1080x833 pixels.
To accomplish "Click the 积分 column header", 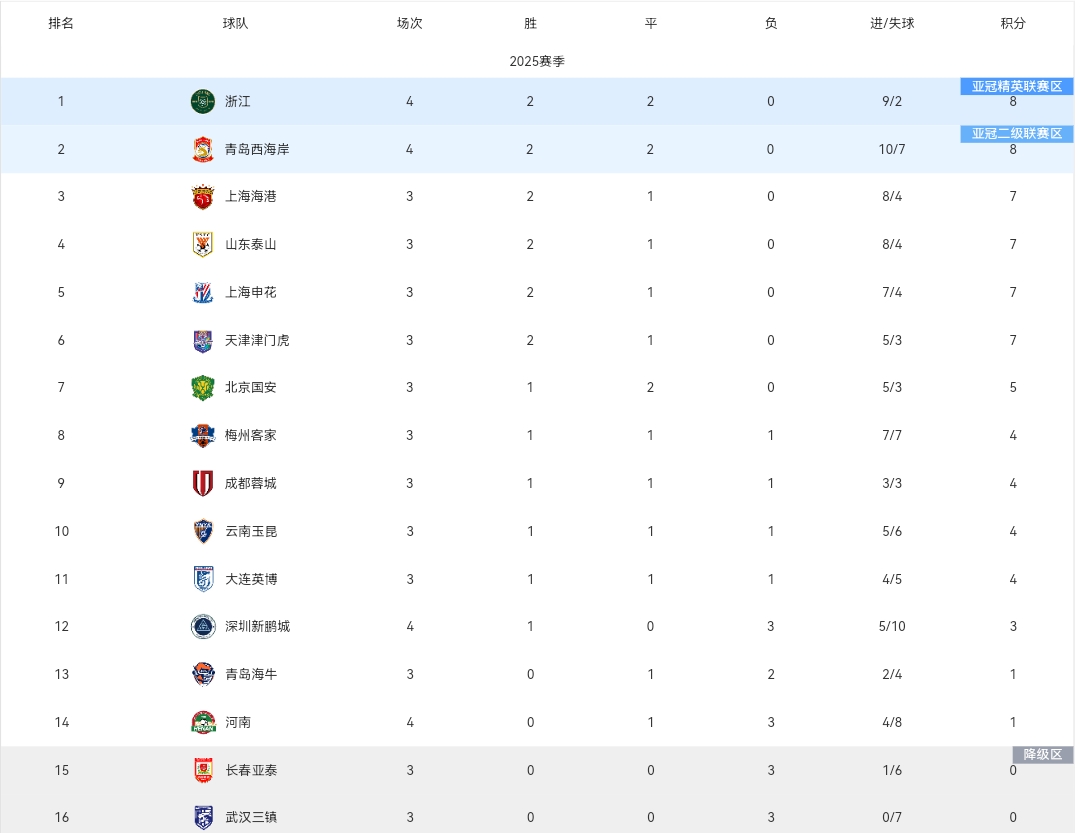I will click(x=1013, y=23).
